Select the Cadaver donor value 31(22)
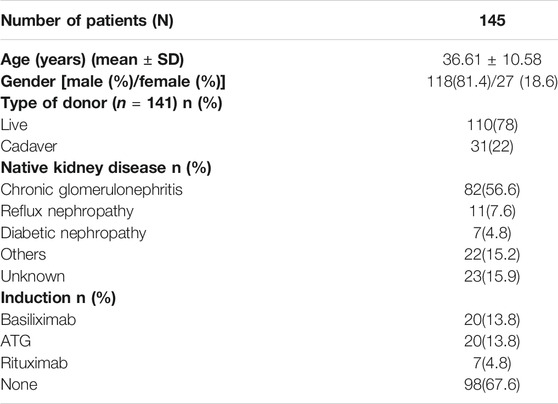 point(492,146)
